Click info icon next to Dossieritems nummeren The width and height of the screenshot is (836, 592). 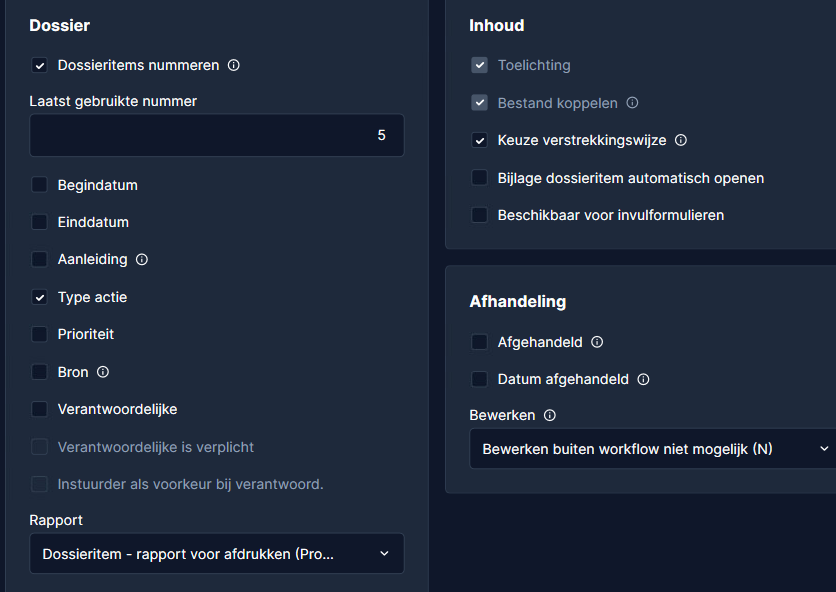click(x=234, y=66)
